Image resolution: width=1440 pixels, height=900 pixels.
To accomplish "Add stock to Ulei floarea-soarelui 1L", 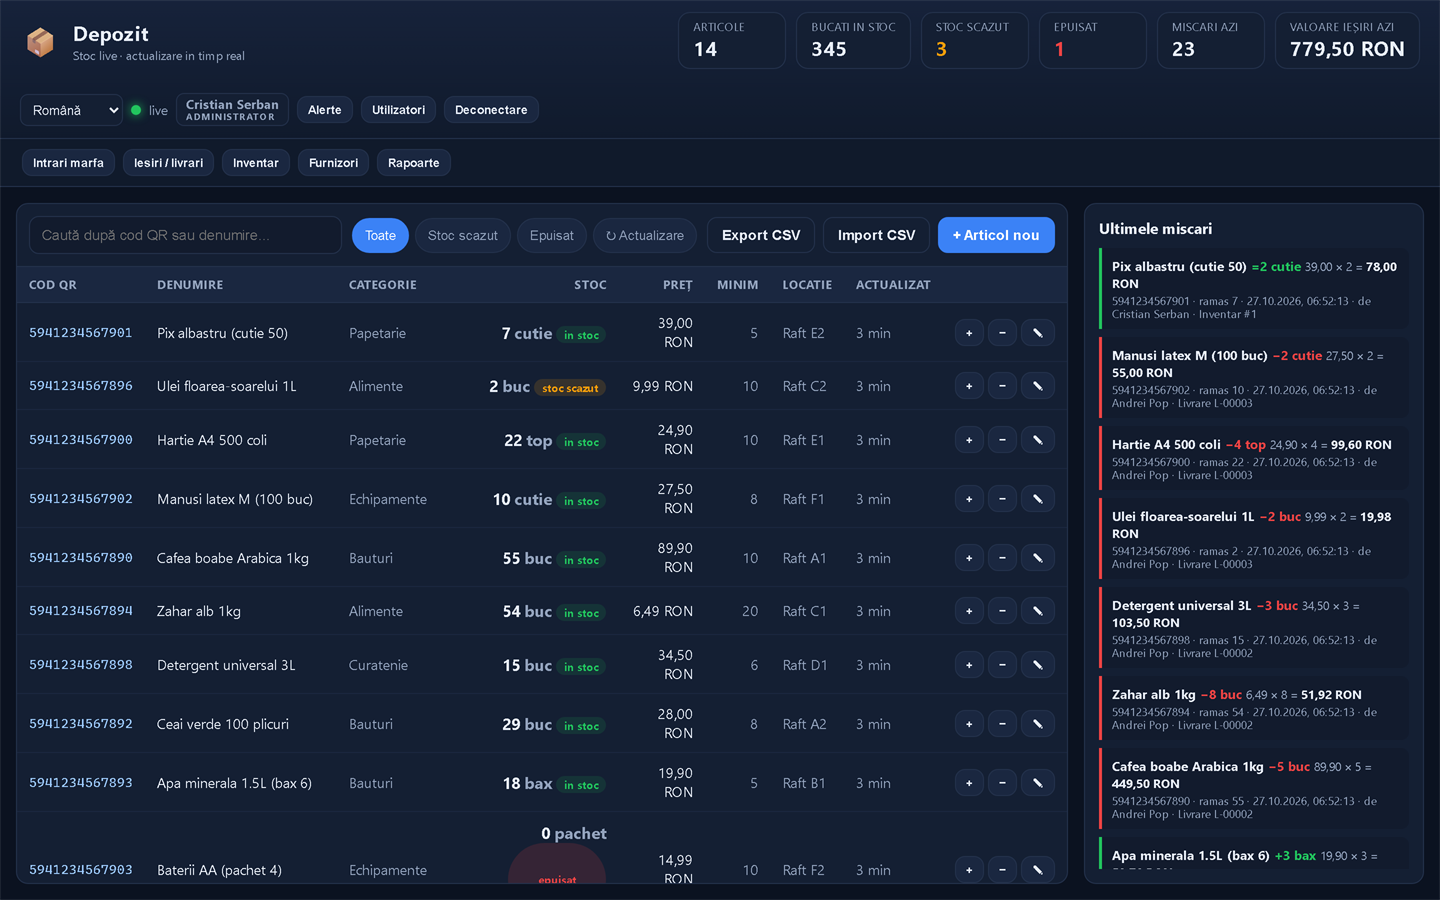I will 969,386.
